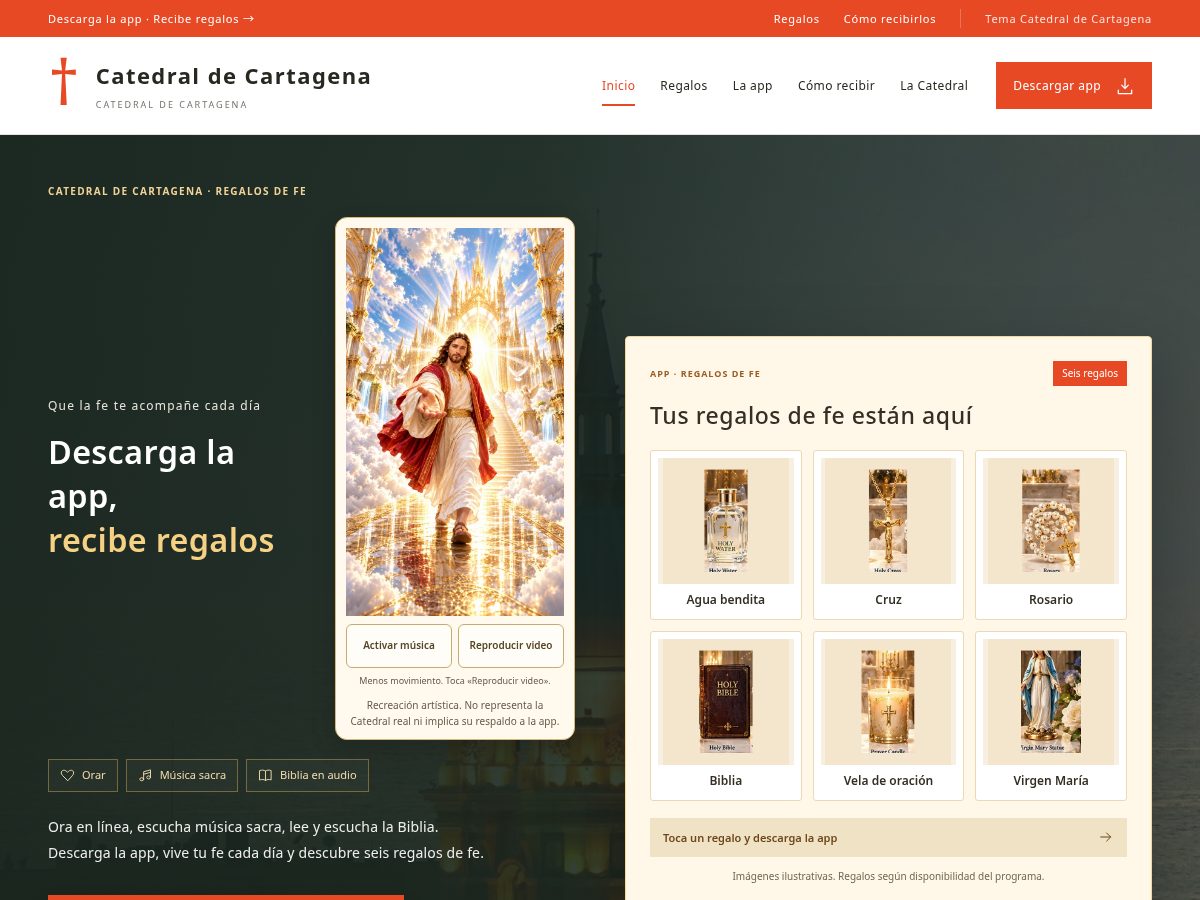This screenshot has width=1200, height=900.
Task: Click the arrow on the gift download bar
Action: tap(1105, 837)
